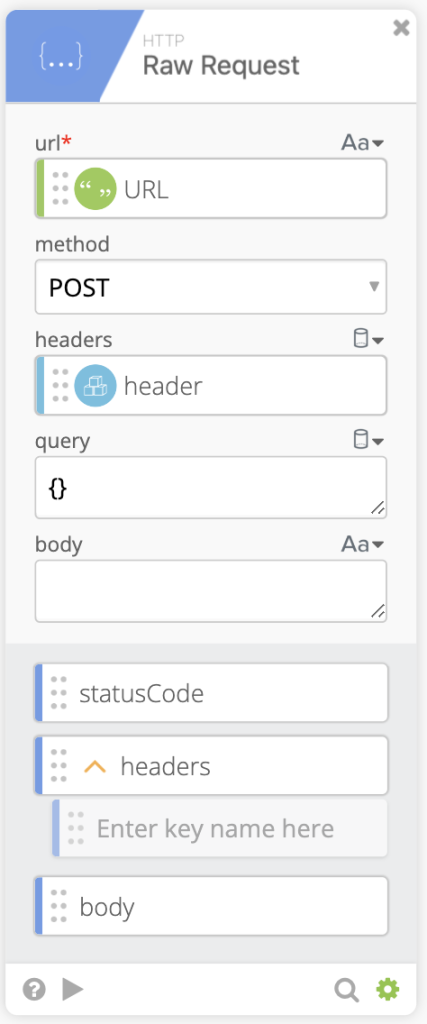Click into the empty body textarea

click(x=211, y=591)
